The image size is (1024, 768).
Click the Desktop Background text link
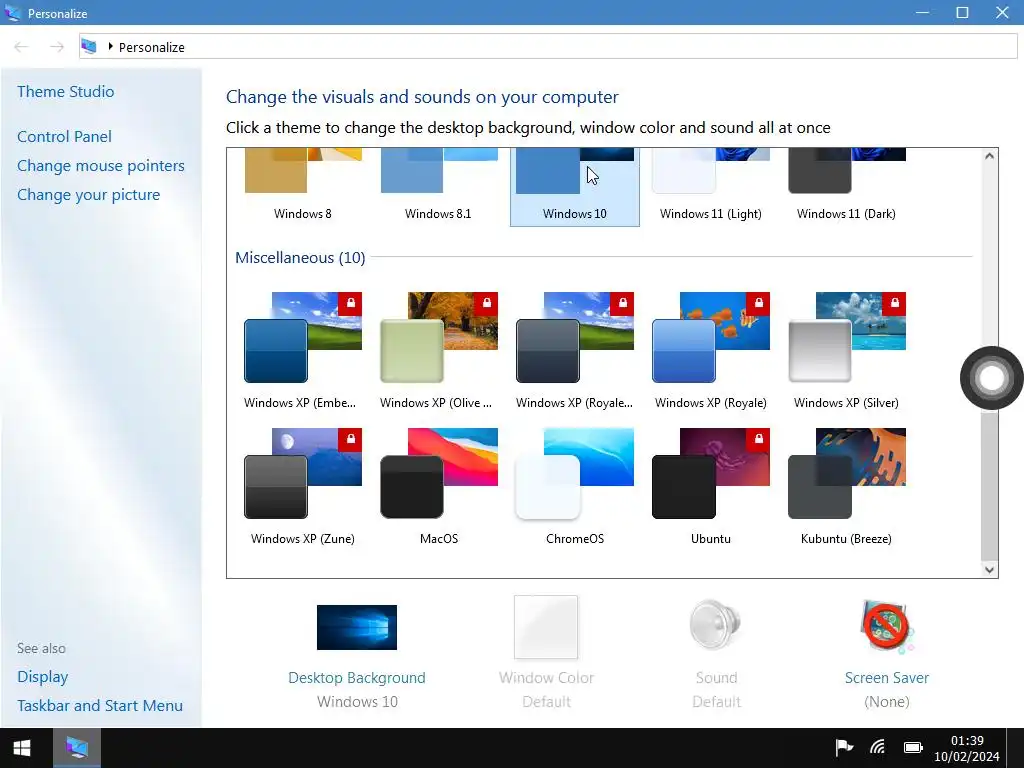357,678
